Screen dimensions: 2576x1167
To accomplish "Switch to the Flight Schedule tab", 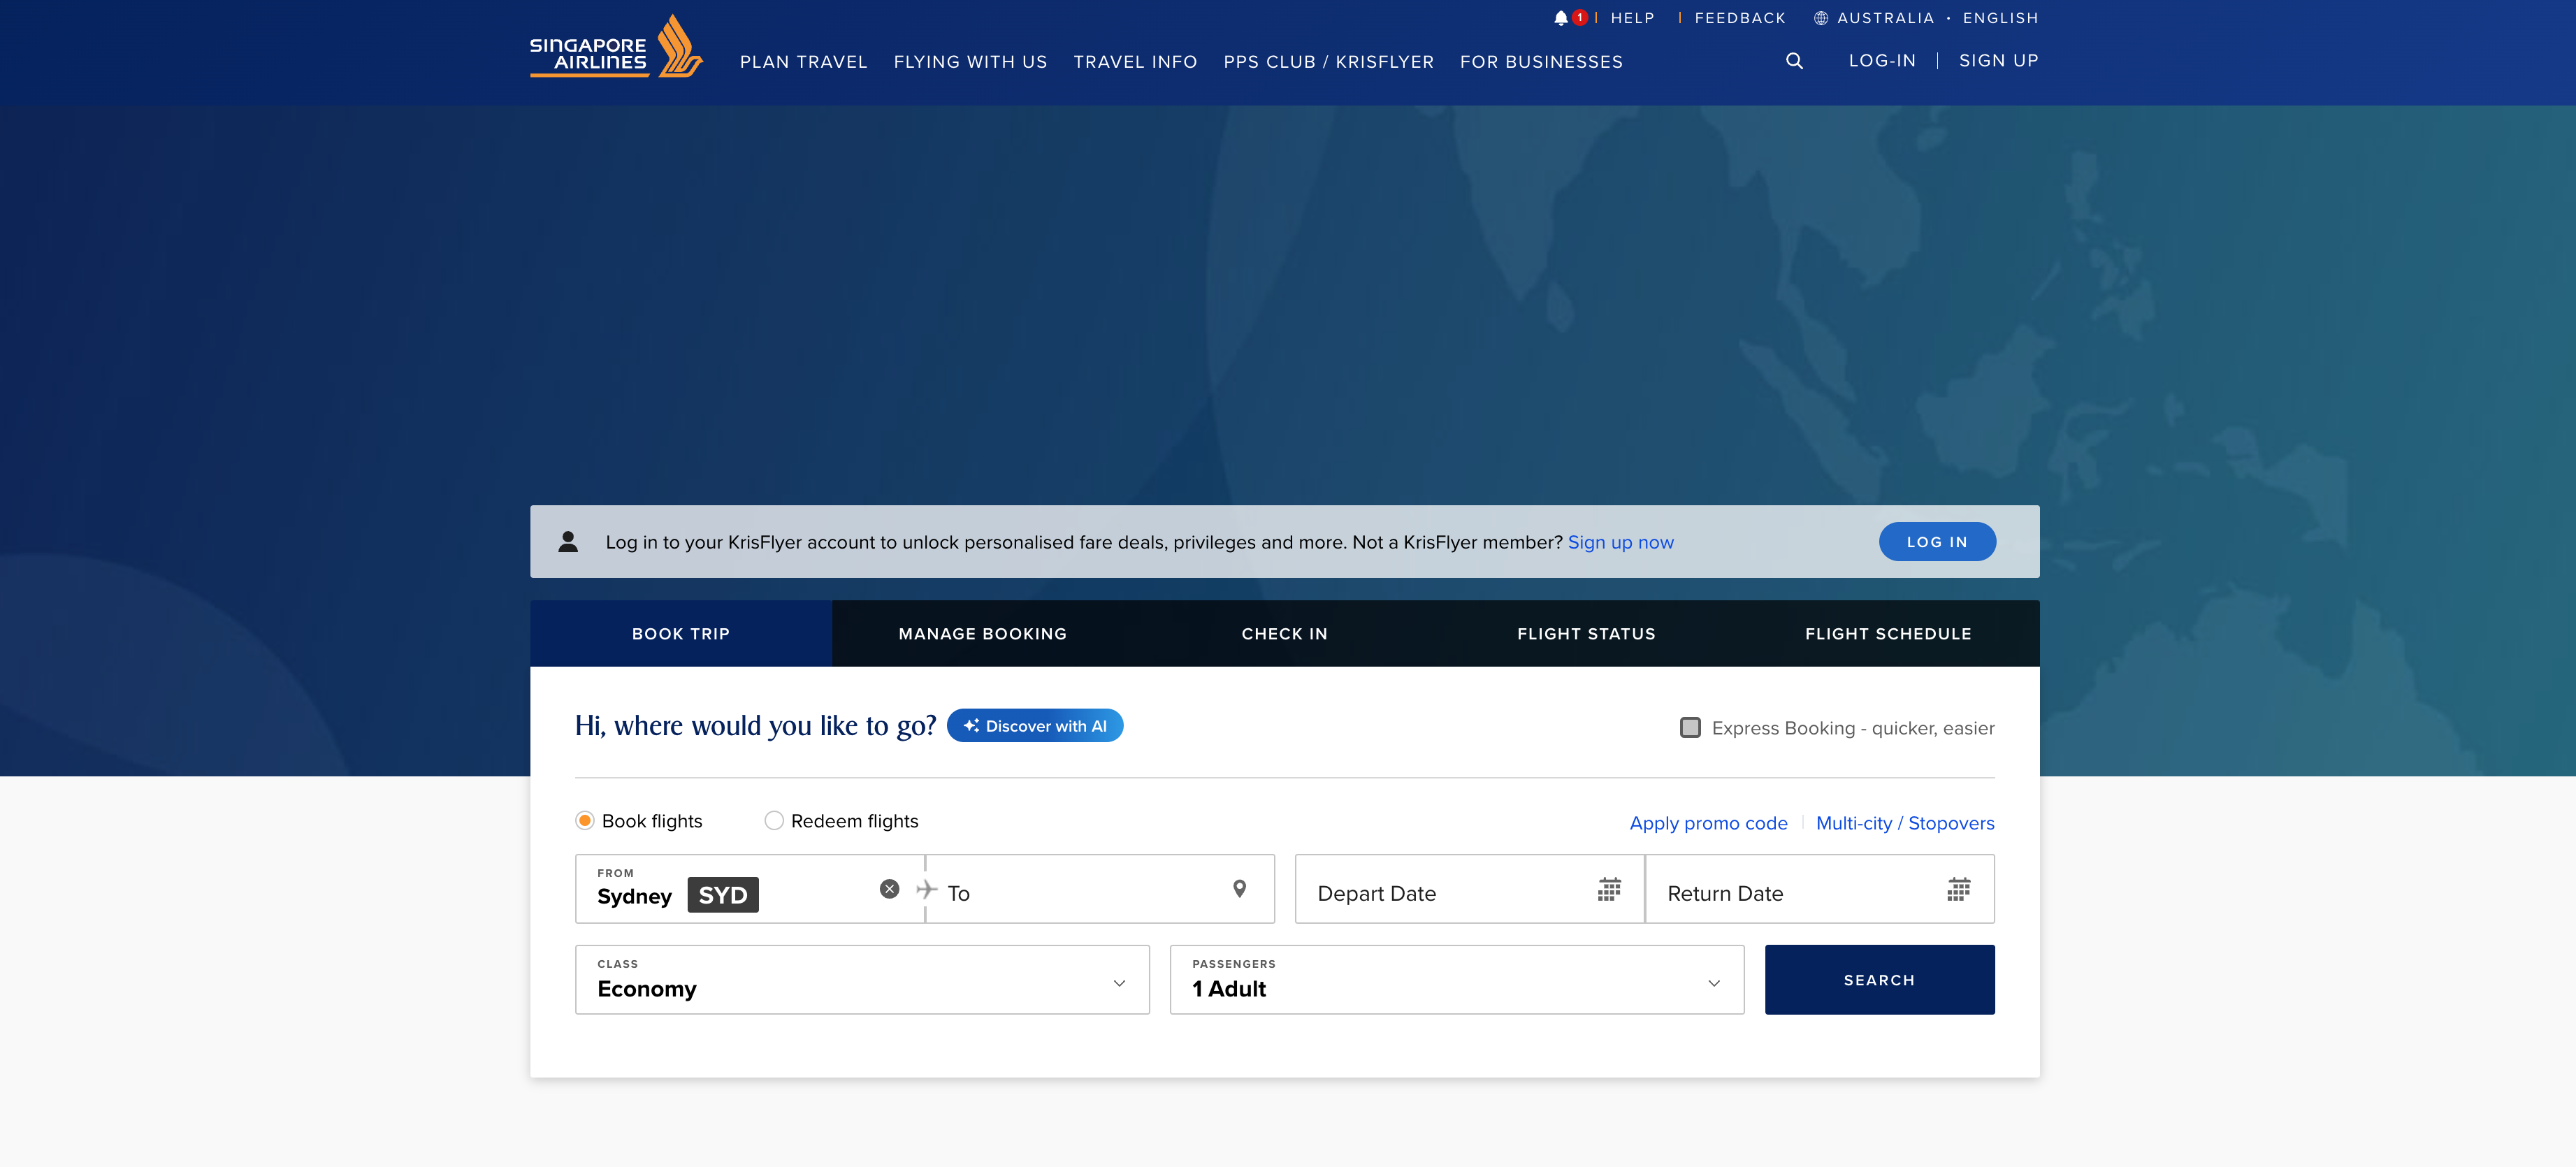I will pyautogui.click(x=1889, y=634).
